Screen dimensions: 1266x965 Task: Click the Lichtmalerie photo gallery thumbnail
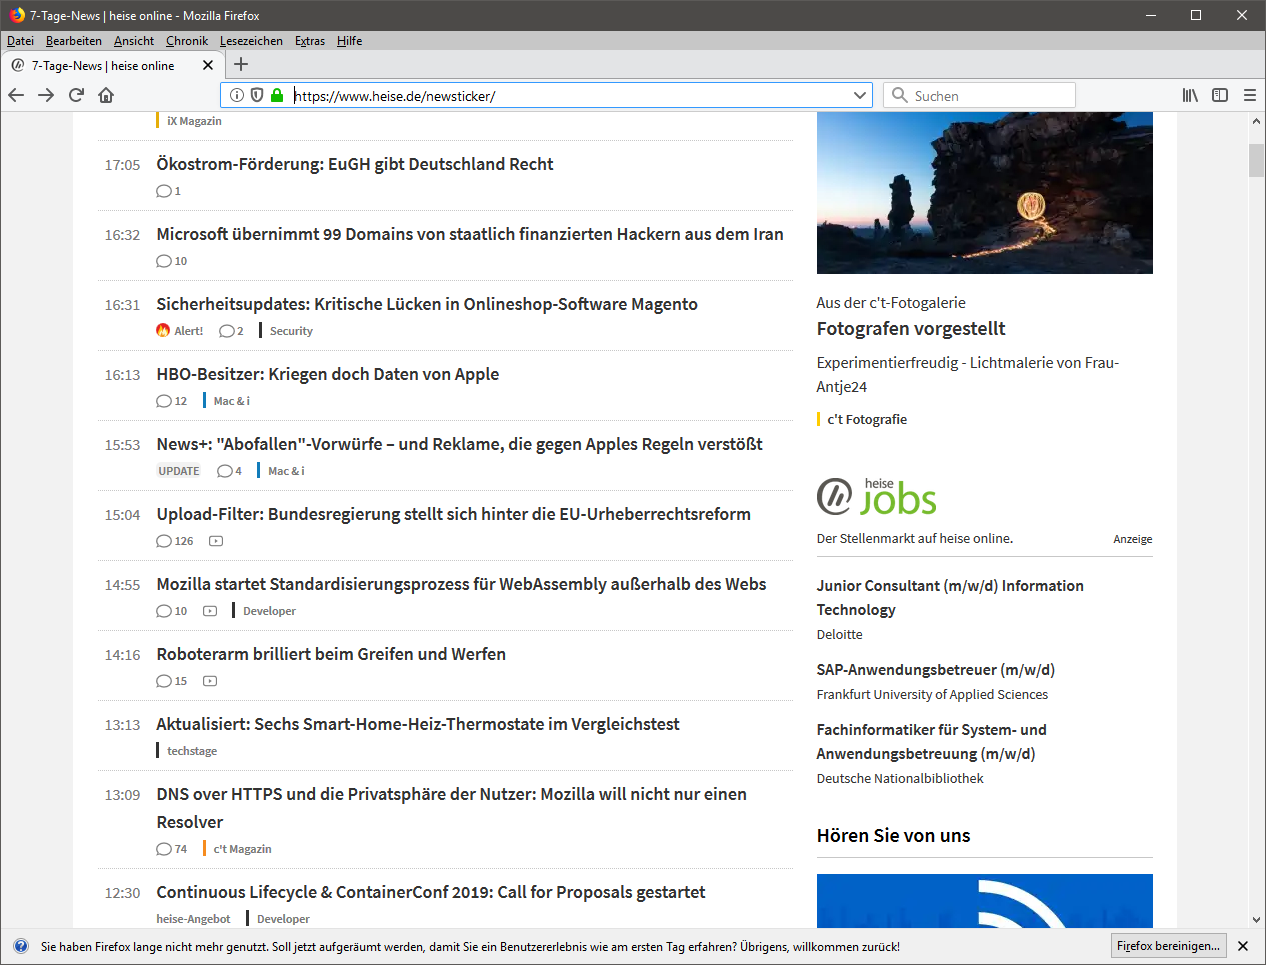click(984, 193)
